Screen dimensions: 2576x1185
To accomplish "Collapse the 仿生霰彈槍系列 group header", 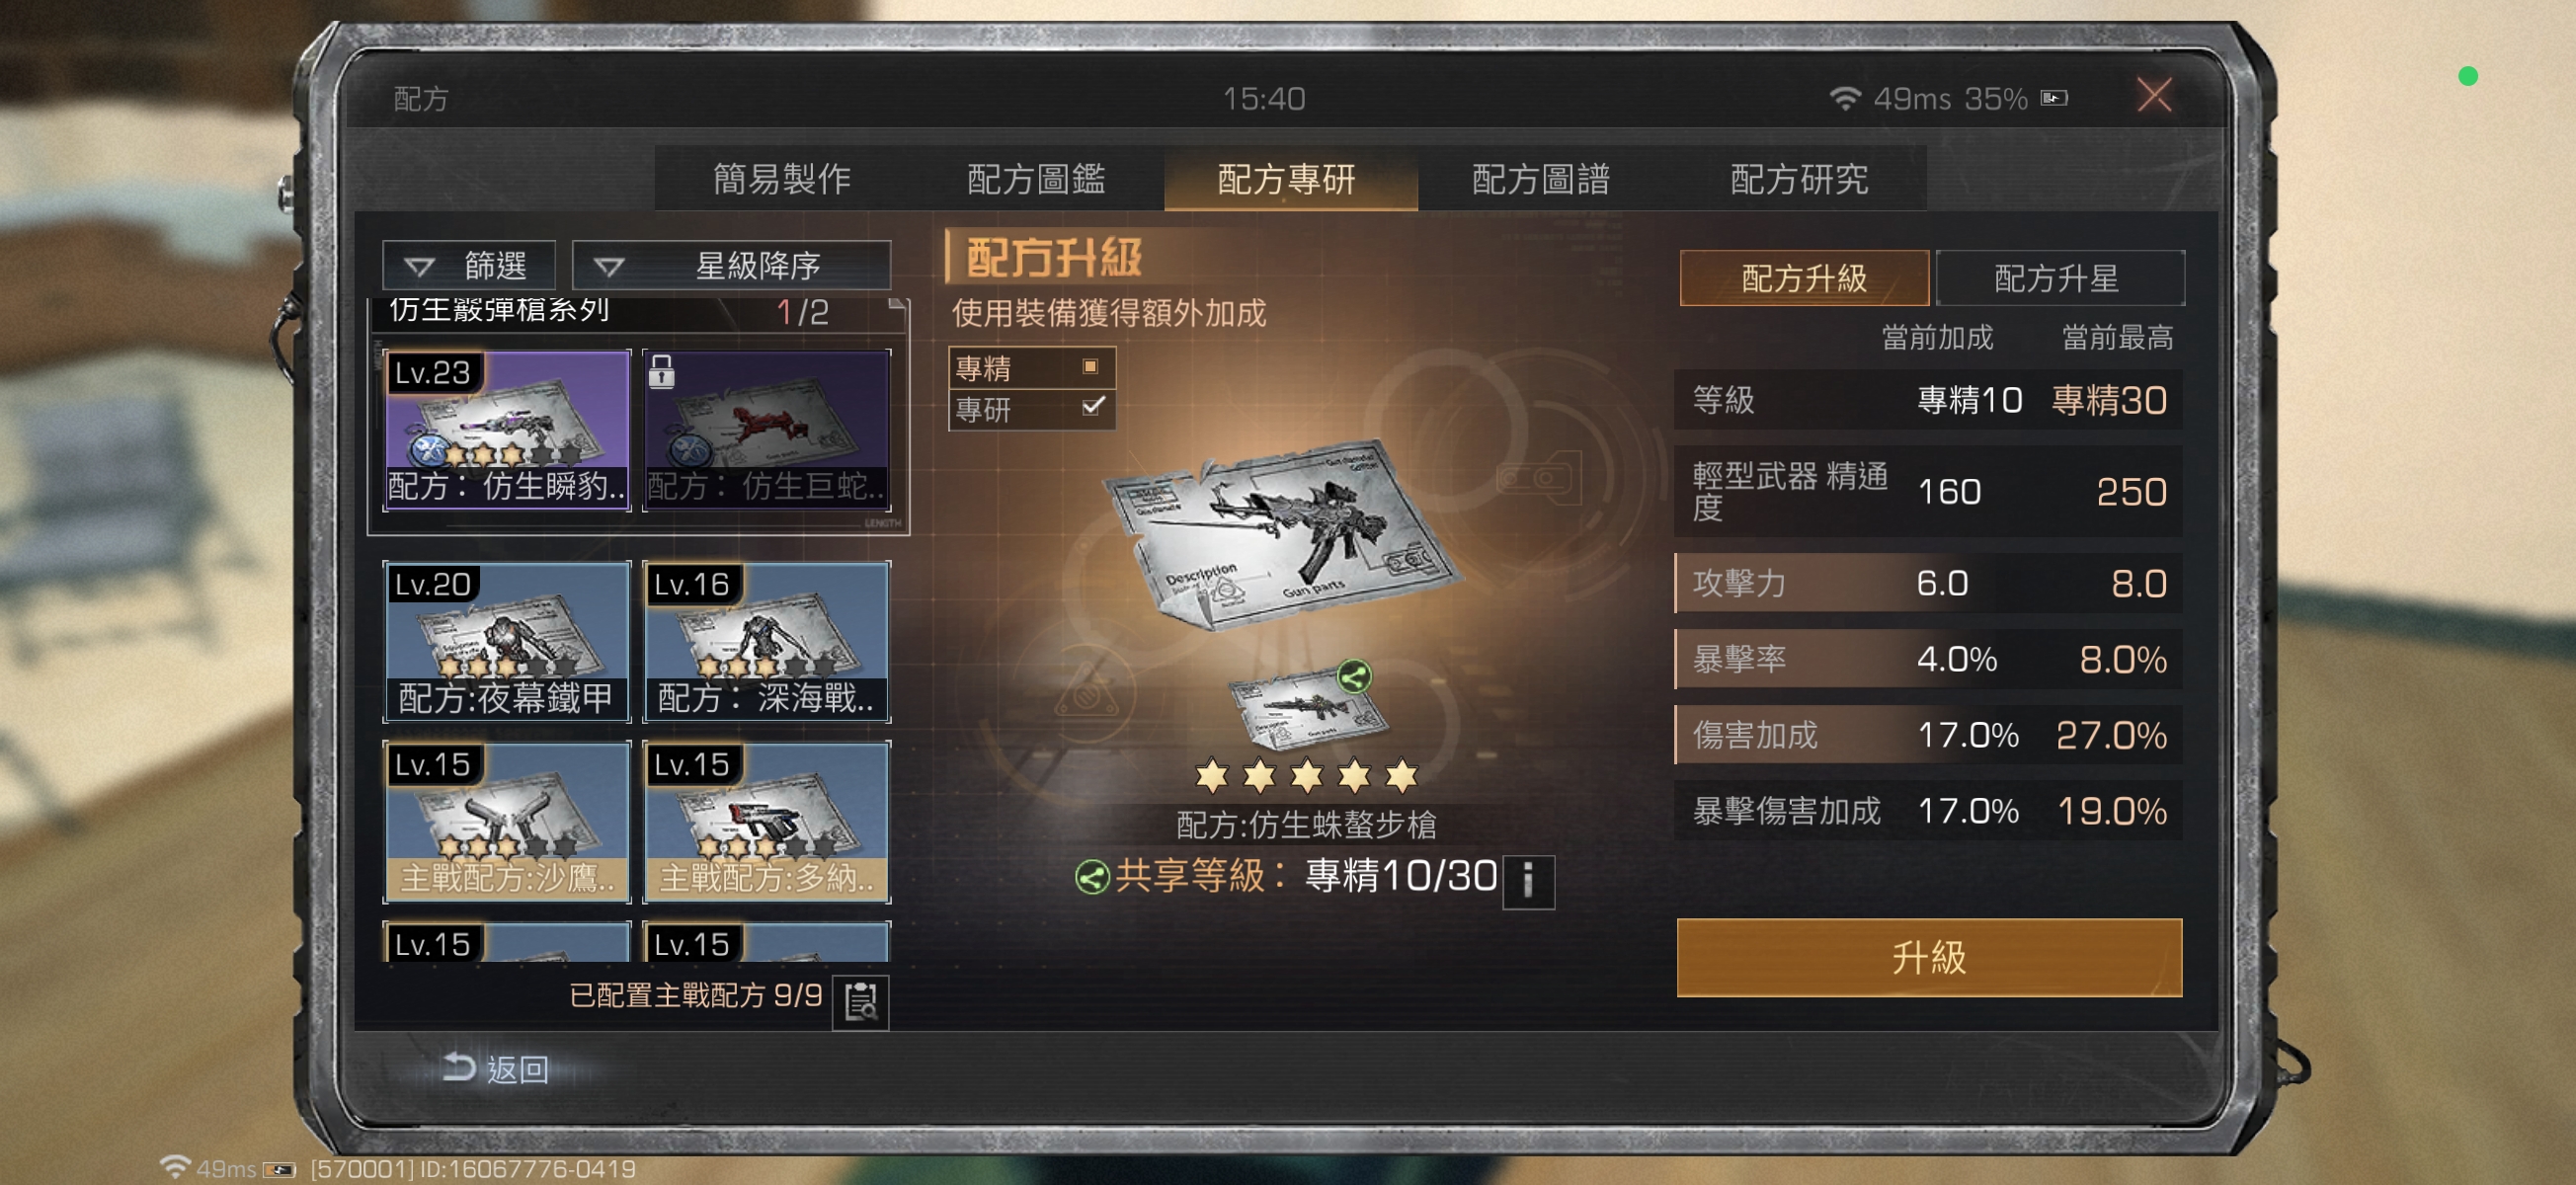I will 639,312.
